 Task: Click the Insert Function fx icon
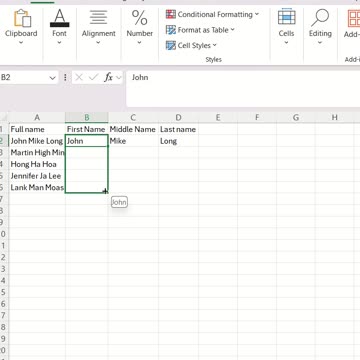point(108,77)
